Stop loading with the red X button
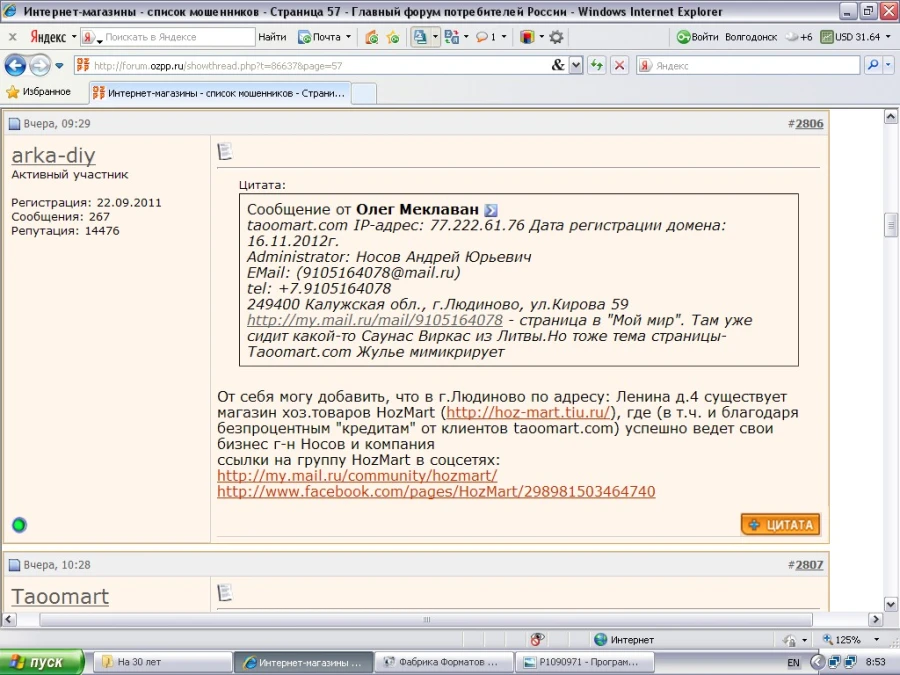Image resolution: width=900 pixels, height=675 pixels. 619,65
